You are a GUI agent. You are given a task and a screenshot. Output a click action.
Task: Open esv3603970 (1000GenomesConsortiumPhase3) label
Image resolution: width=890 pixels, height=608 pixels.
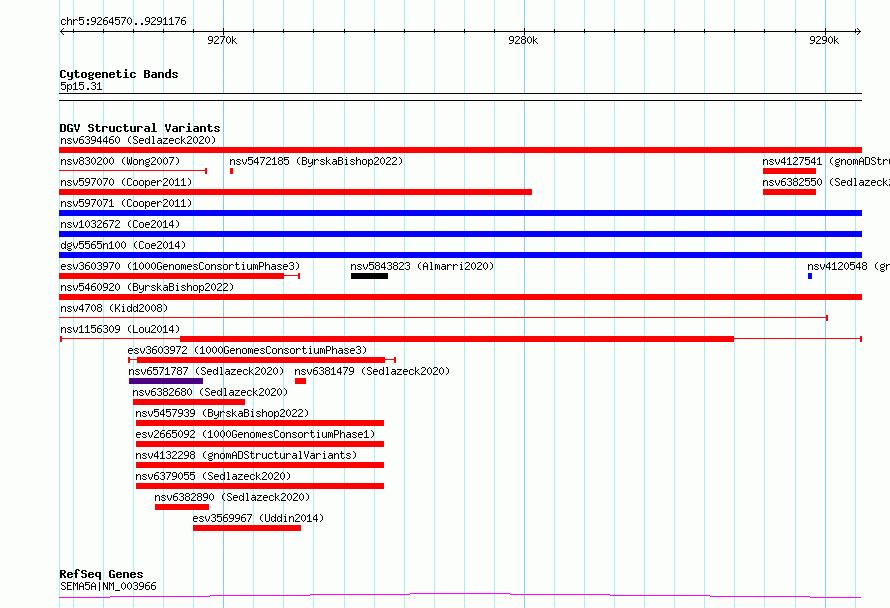click(180, 266)
